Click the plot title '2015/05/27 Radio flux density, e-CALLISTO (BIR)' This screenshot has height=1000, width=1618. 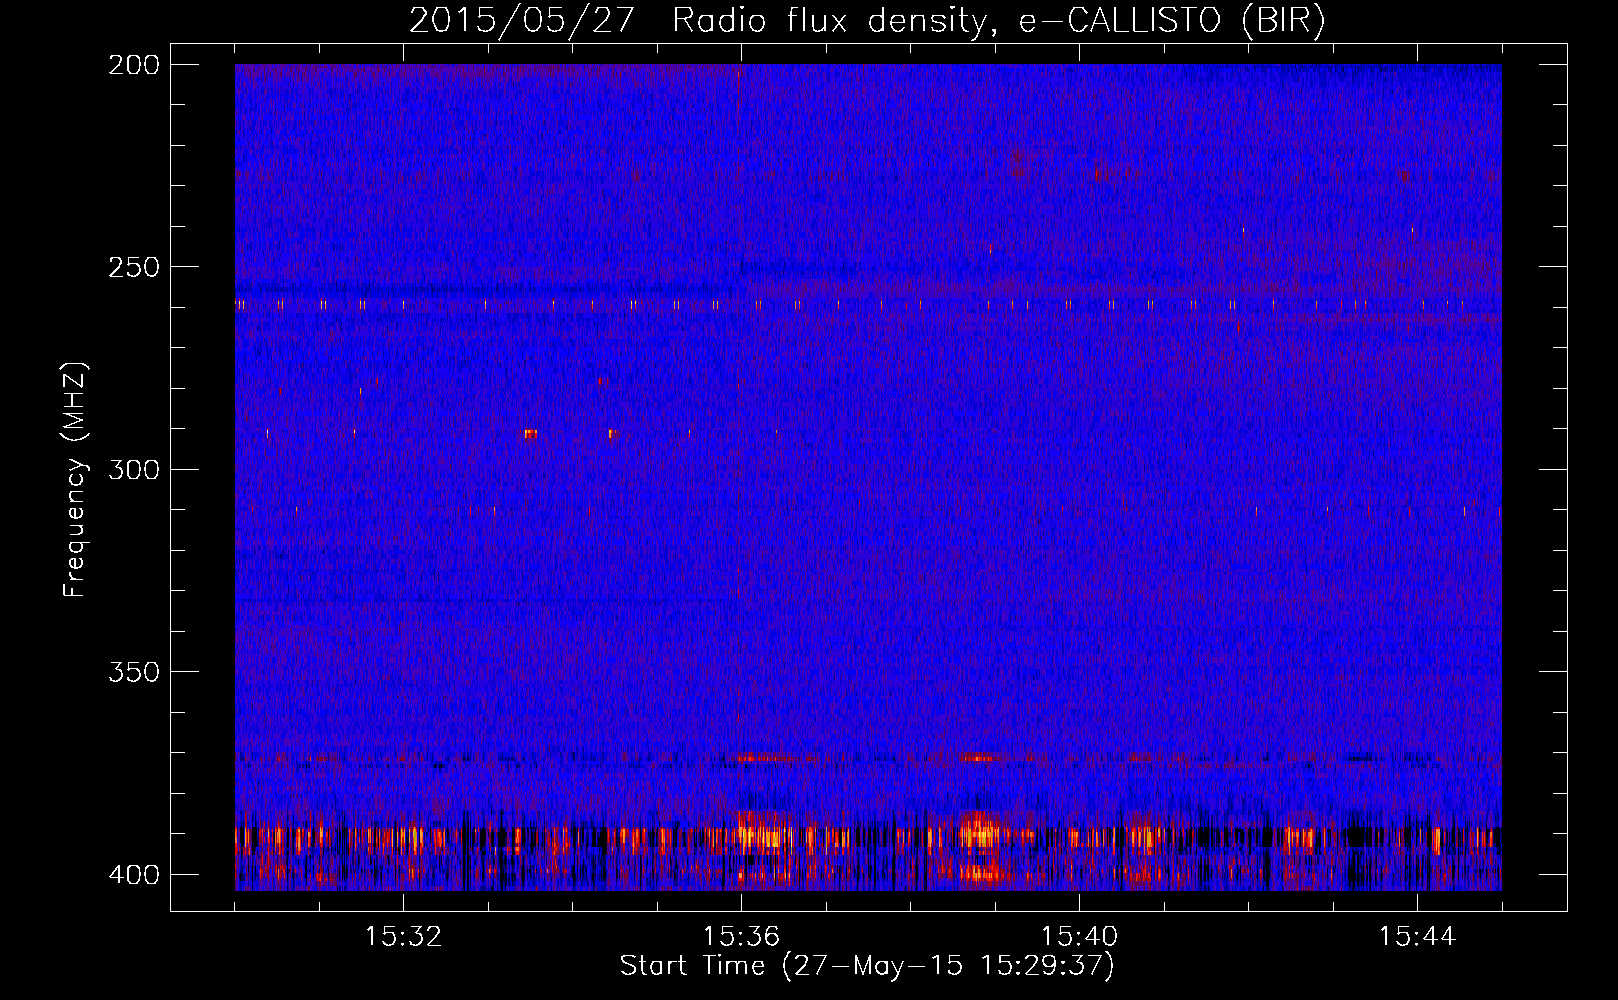point(867,20)
